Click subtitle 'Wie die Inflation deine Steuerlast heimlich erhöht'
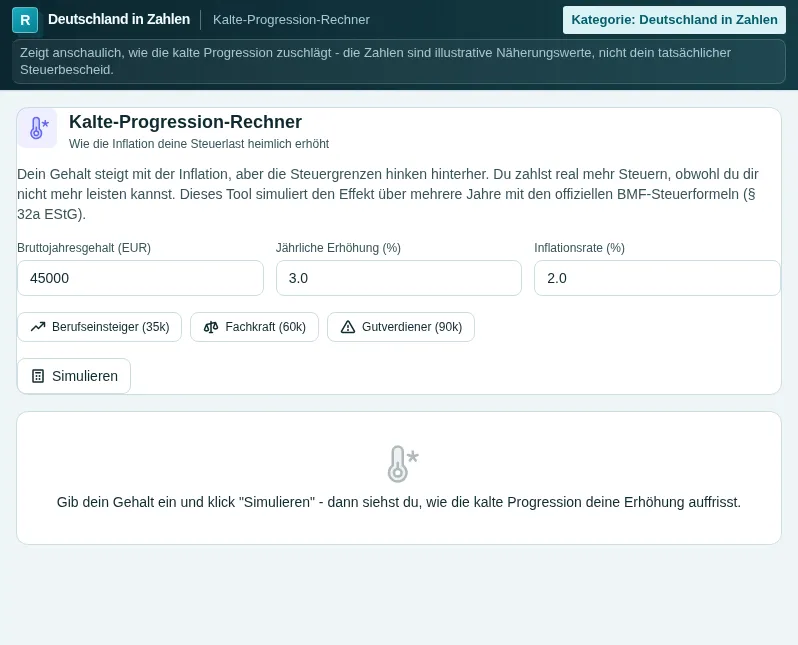 pos(199,144)
